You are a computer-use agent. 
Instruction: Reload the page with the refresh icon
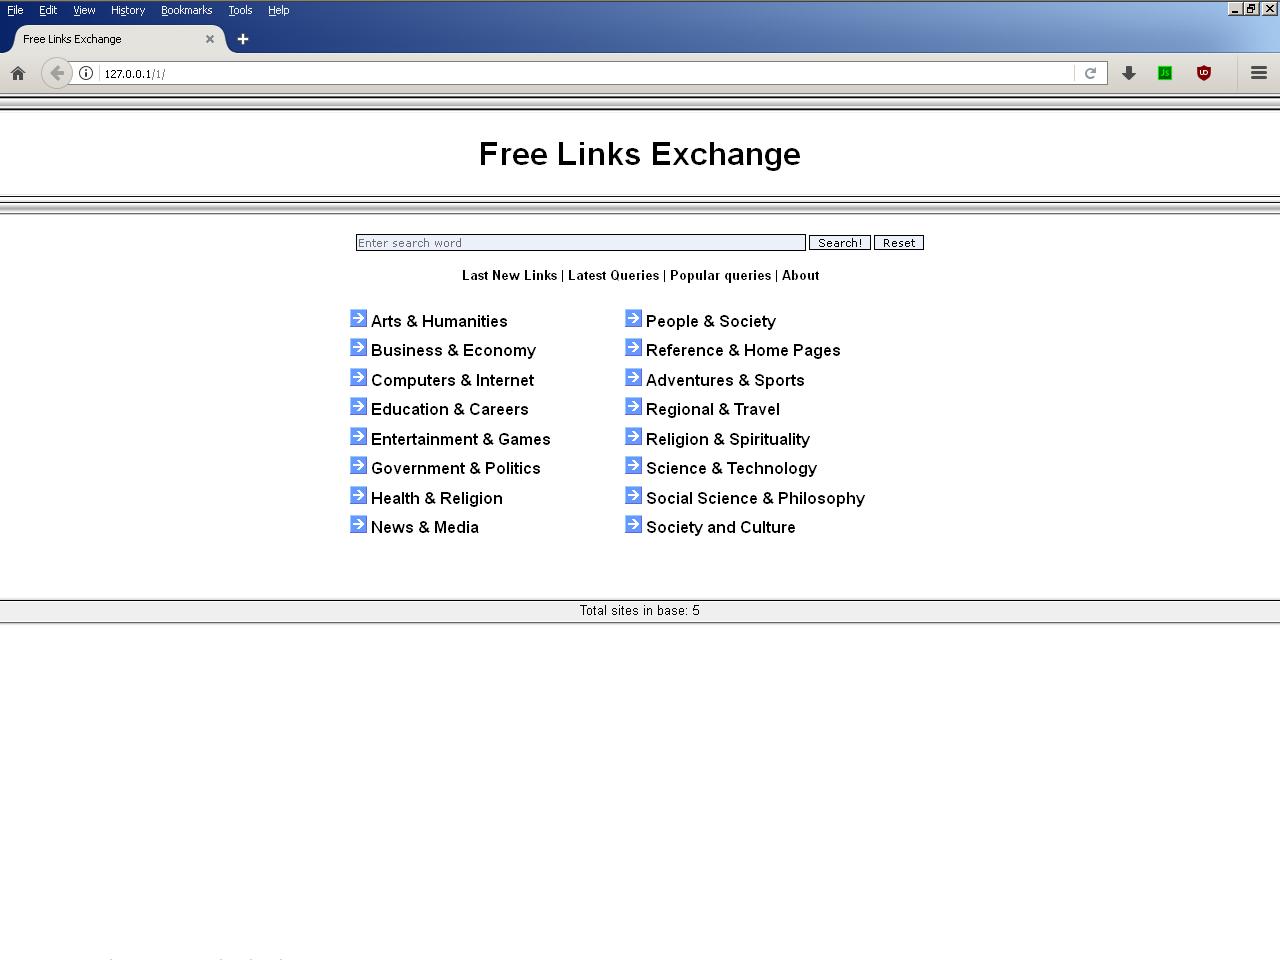tap(1090, 73)
